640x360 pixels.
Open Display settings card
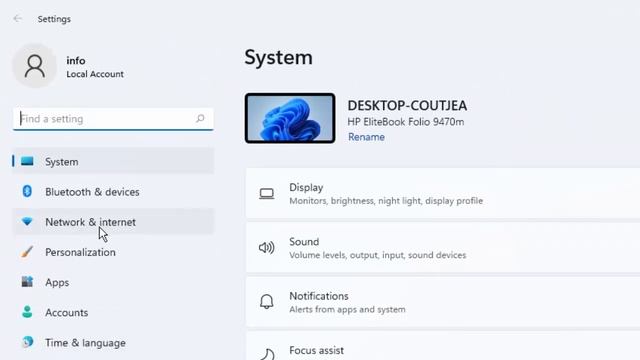point(443,193)
